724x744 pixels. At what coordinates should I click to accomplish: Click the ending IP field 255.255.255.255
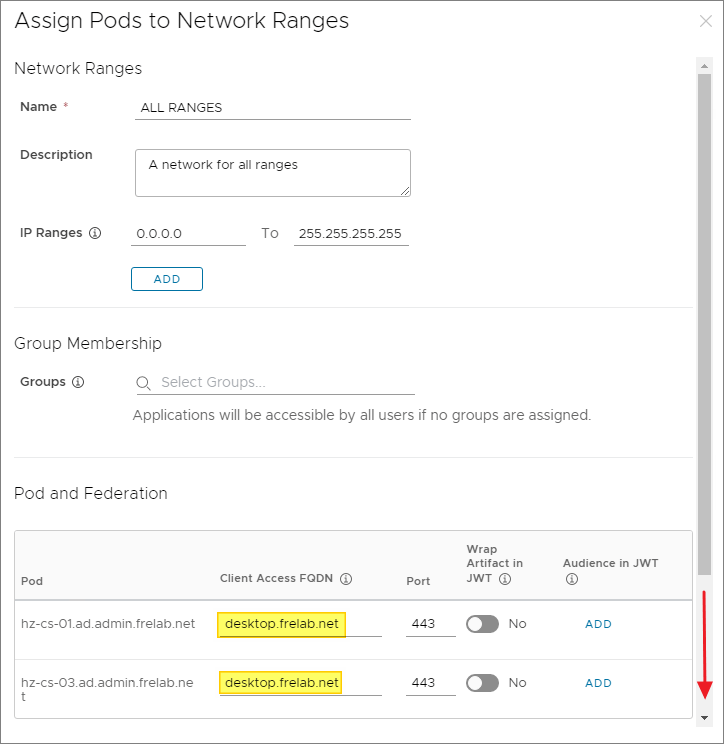click(x=351, y=234)
